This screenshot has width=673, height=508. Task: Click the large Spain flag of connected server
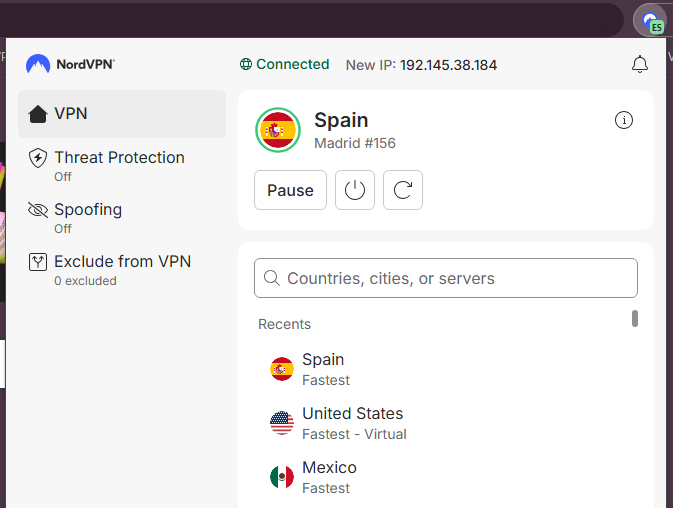tap(278, 130)
